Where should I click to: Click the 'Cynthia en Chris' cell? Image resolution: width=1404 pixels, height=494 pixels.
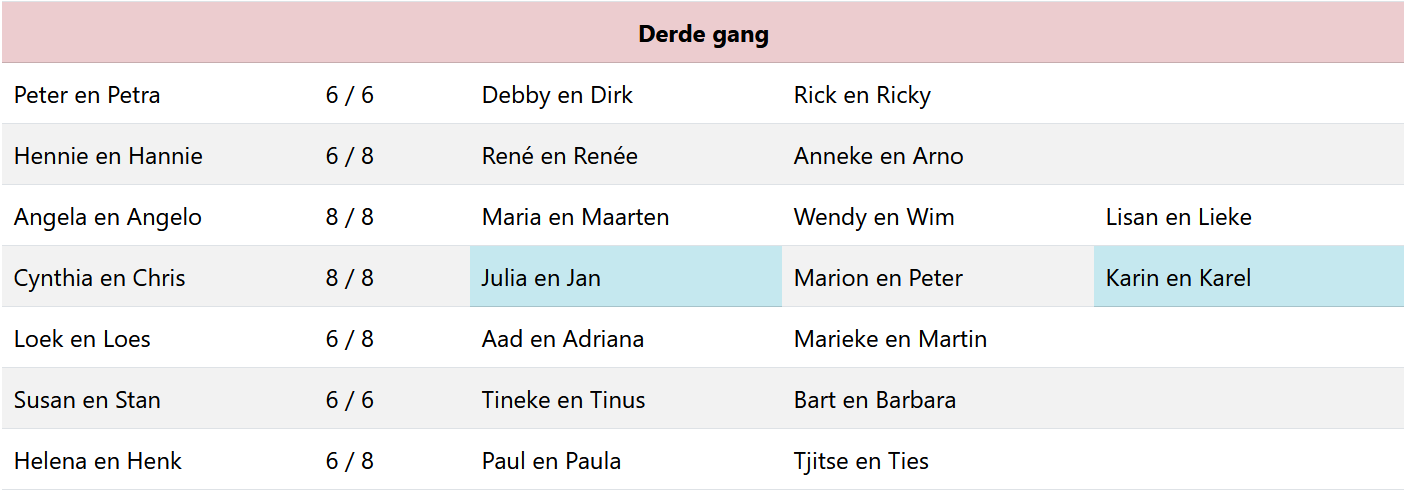(x=99, y=278)
